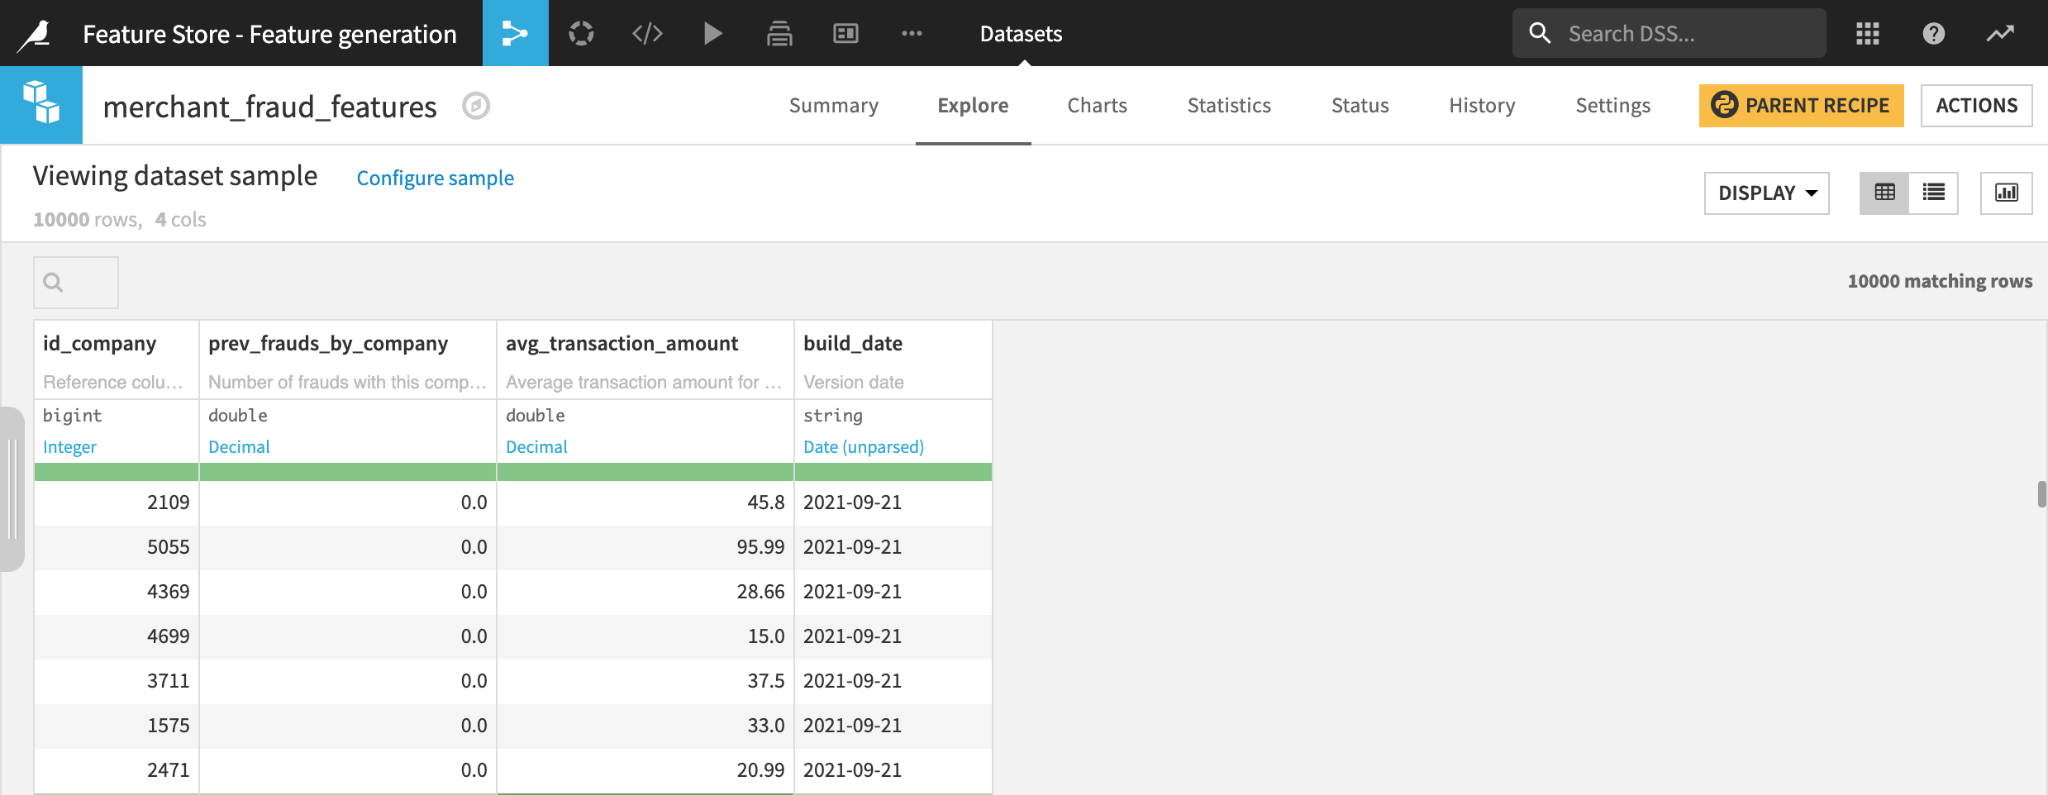Image resolution: width=2048 pixels, height=795 pixels.
Task: Click the compass icon beside dataset name
Action: pos(476,105)
